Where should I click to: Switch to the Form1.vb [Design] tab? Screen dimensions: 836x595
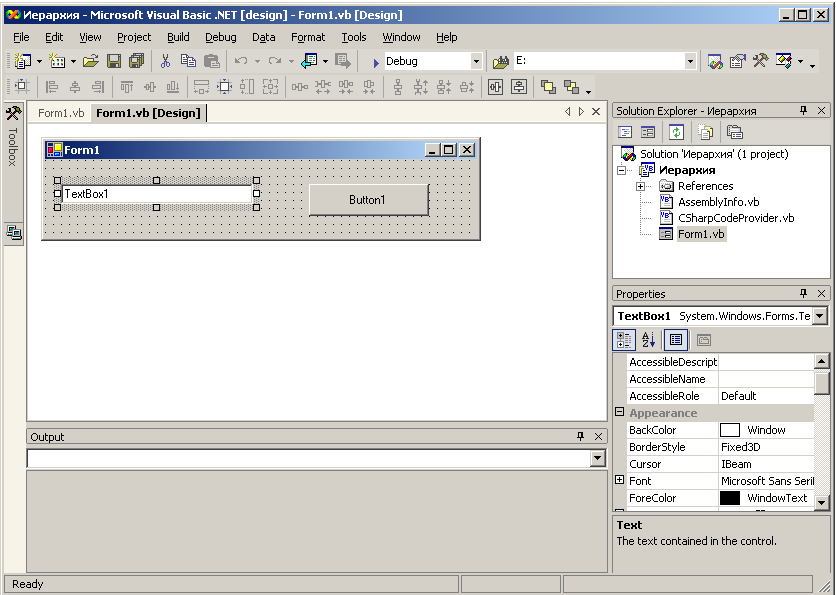[x=148, y=113]
